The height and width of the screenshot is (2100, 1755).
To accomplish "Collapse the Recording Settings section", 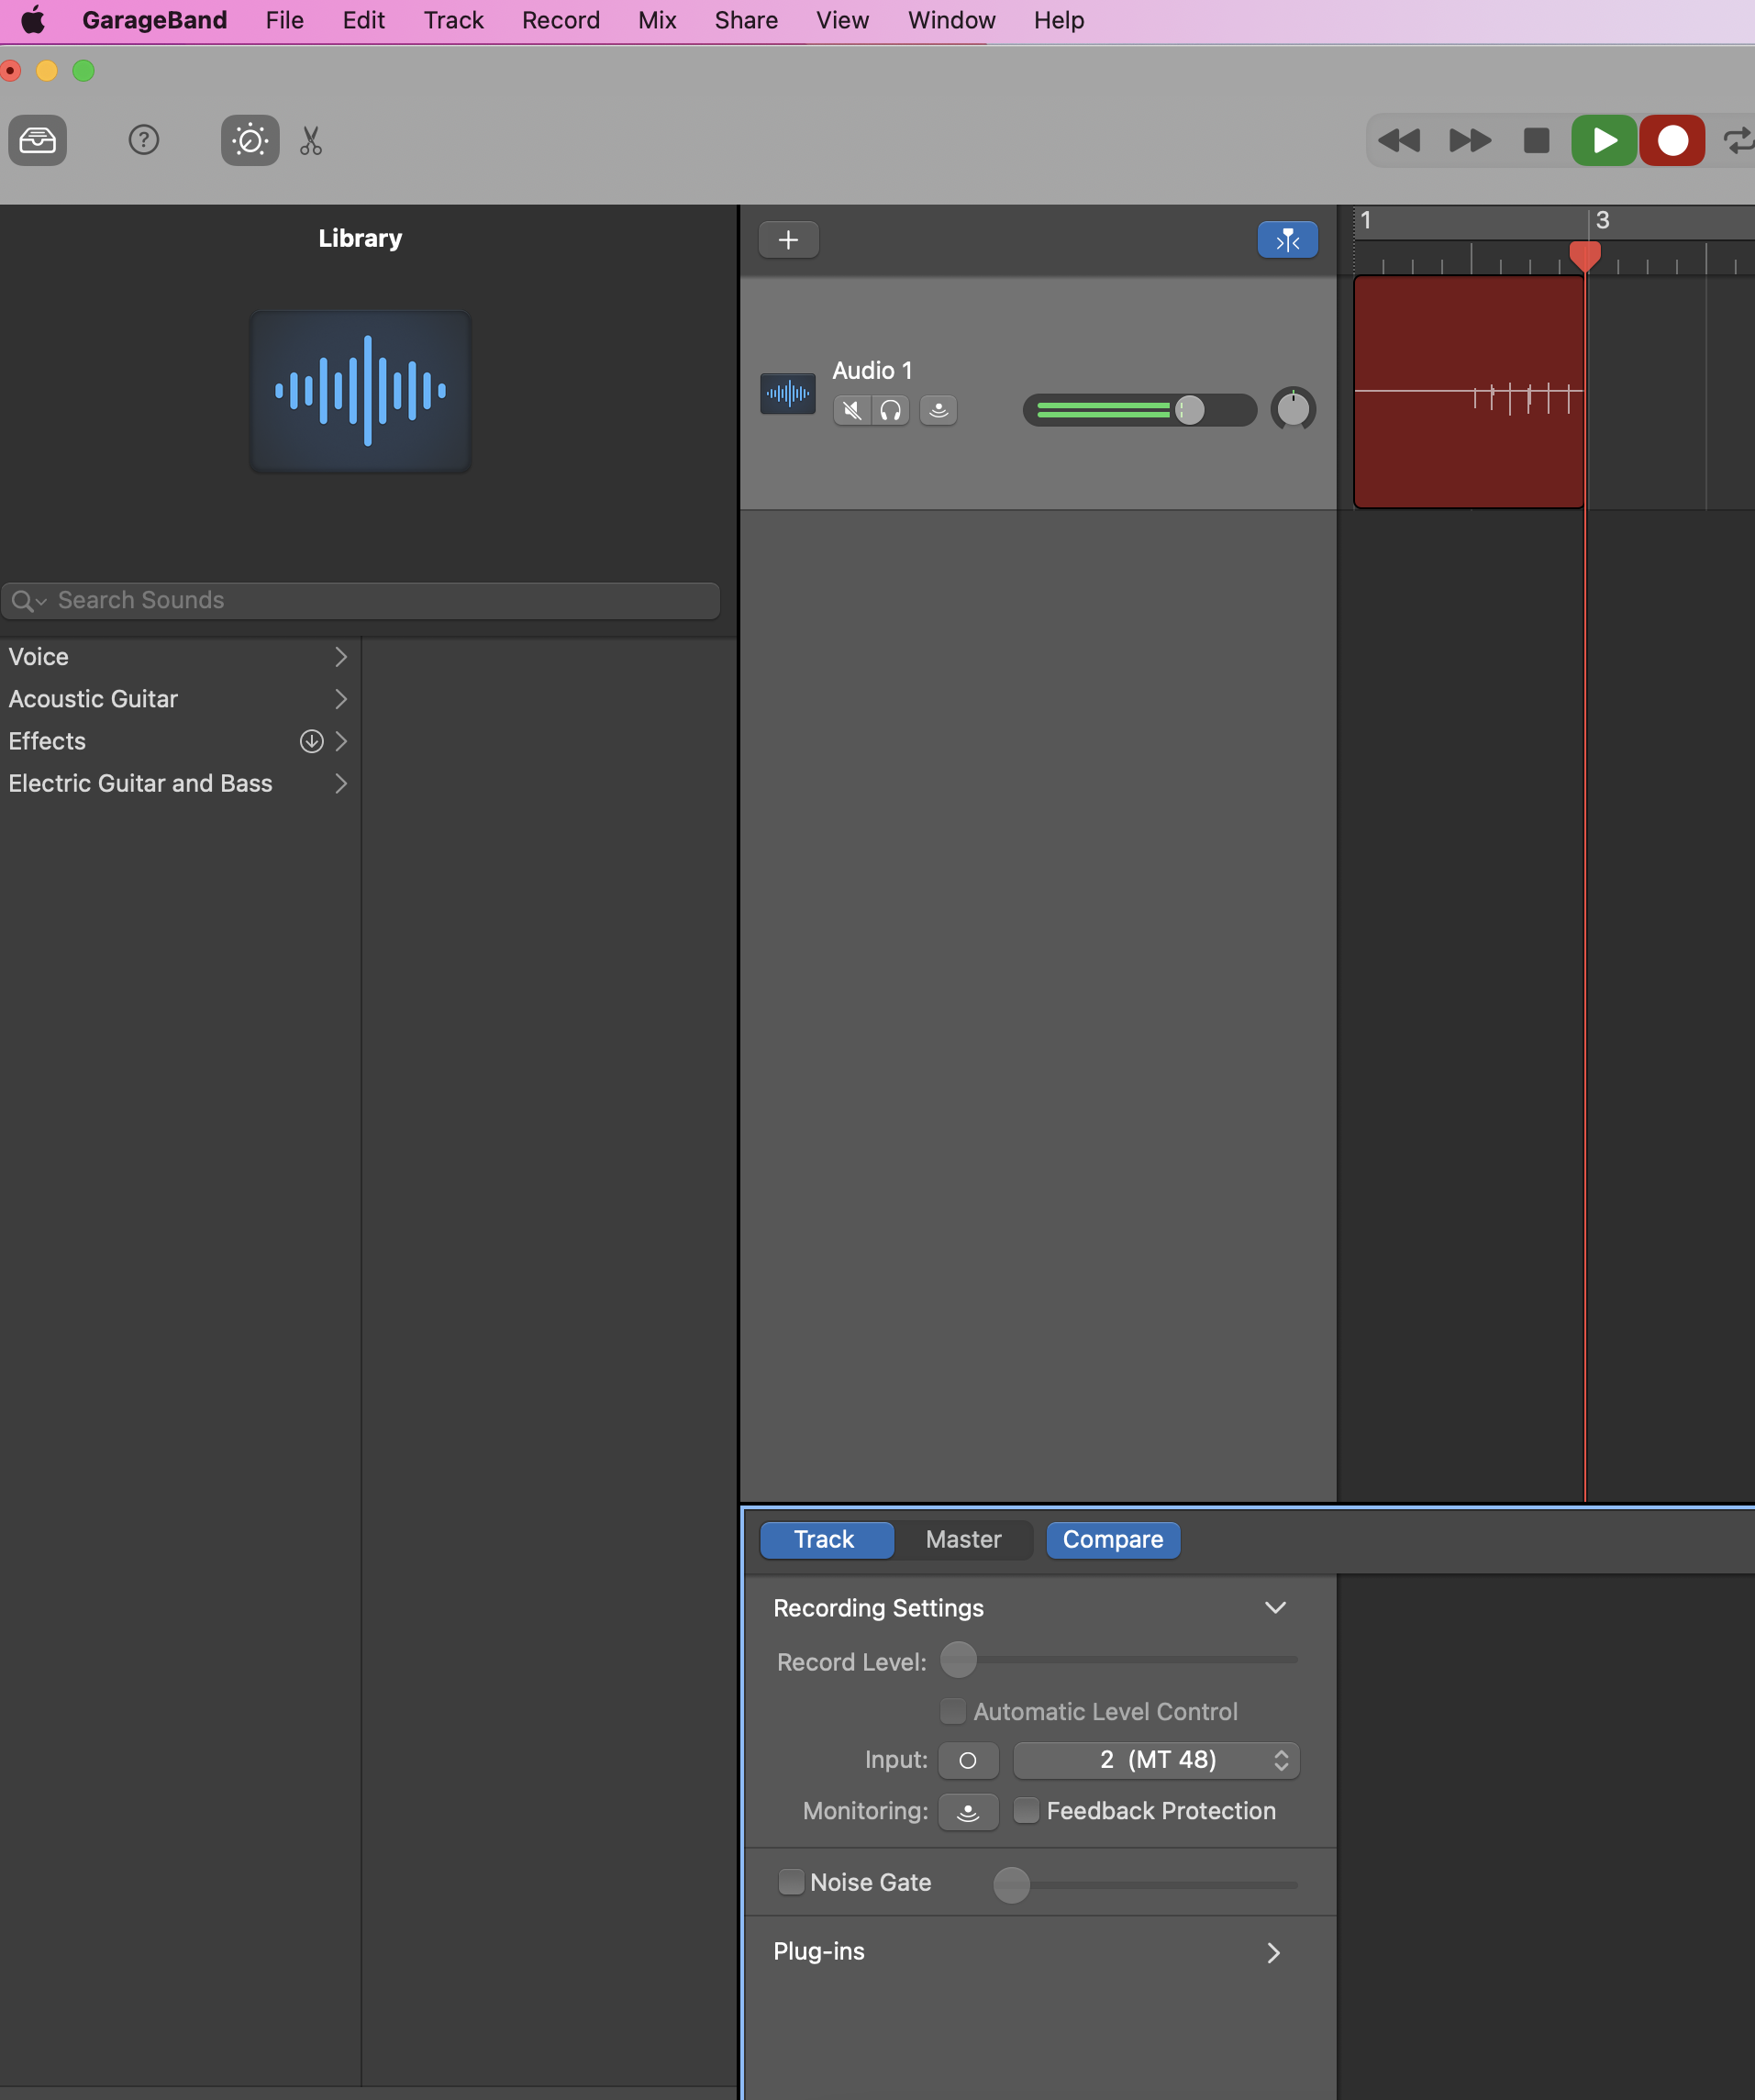I will point(1275,1608).
